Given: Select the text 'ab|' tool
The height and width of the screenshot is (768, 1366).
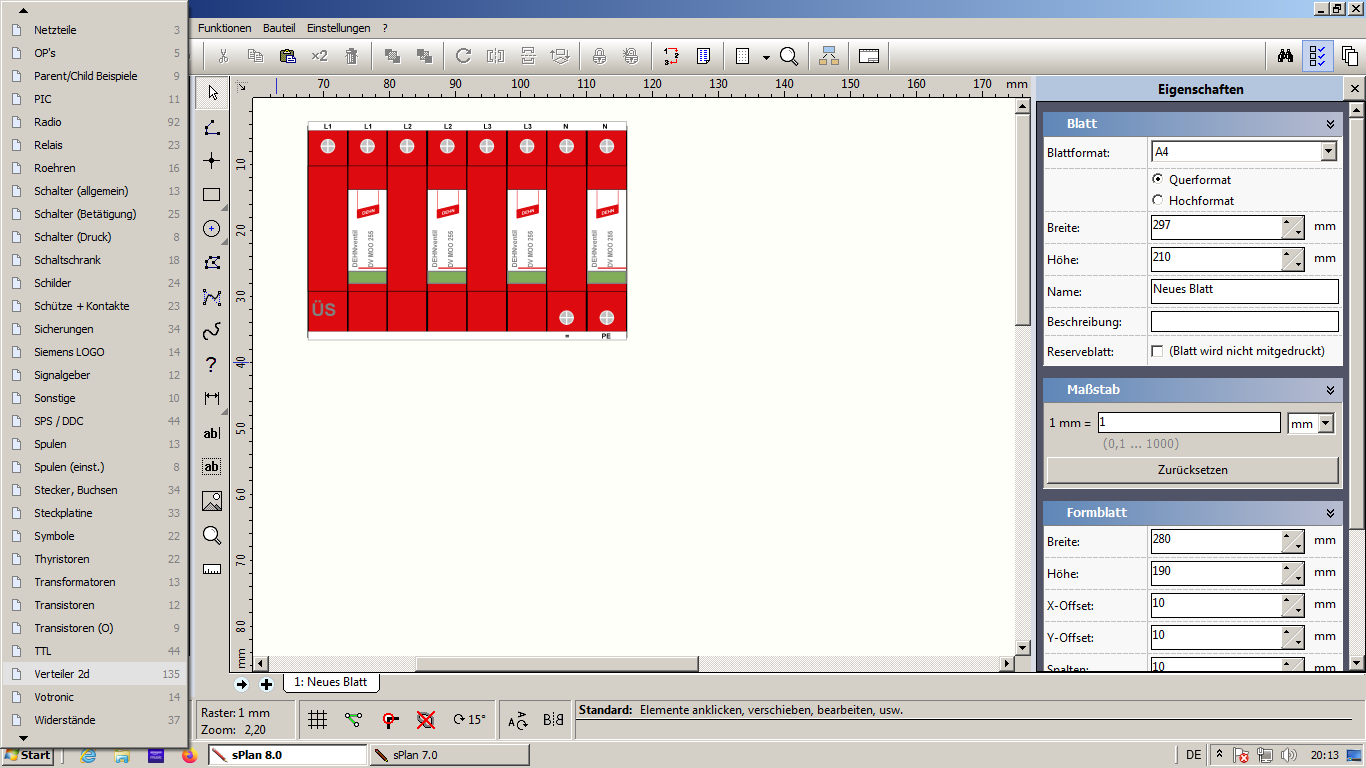Looking at the screenshot, I should (x=212, y=433).
